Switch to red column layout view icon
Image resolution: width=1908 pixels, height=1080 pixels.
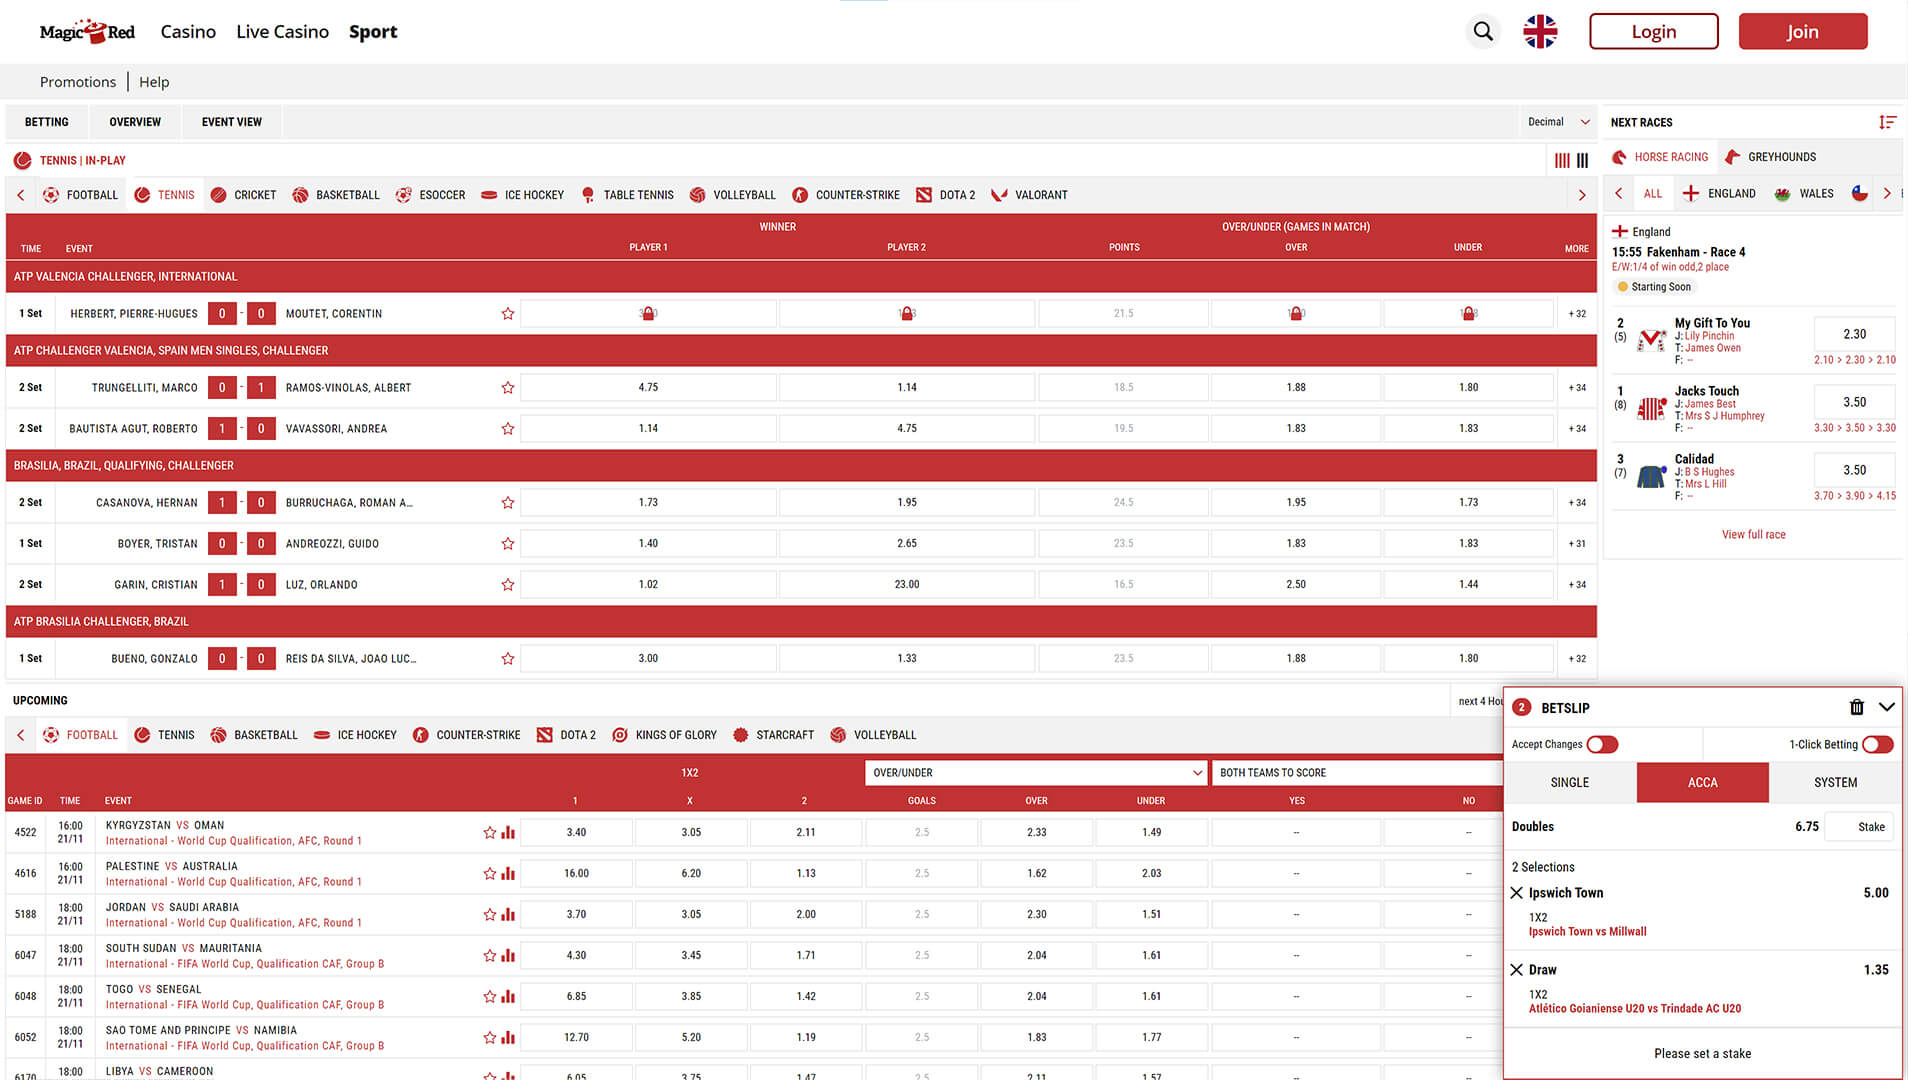pyautogui.click(x=1562, y=160)
